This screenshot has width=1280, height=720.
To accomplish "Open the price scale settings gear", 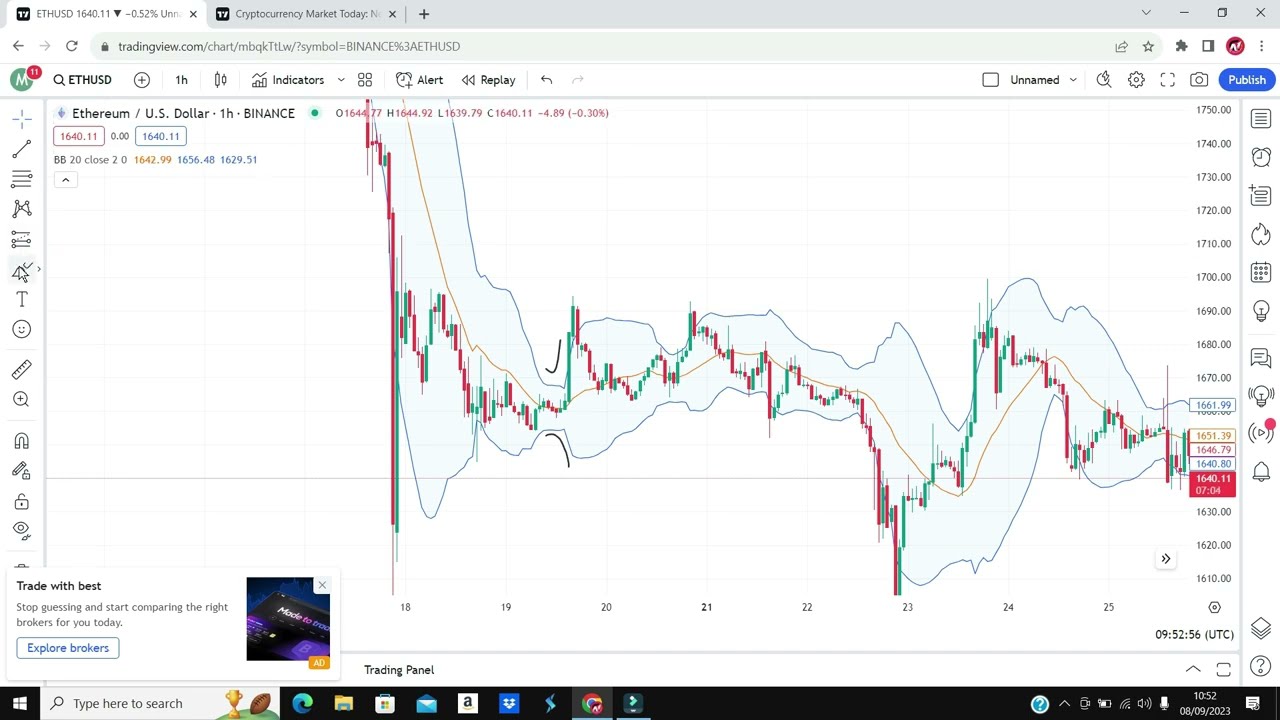I will 1214,607.
